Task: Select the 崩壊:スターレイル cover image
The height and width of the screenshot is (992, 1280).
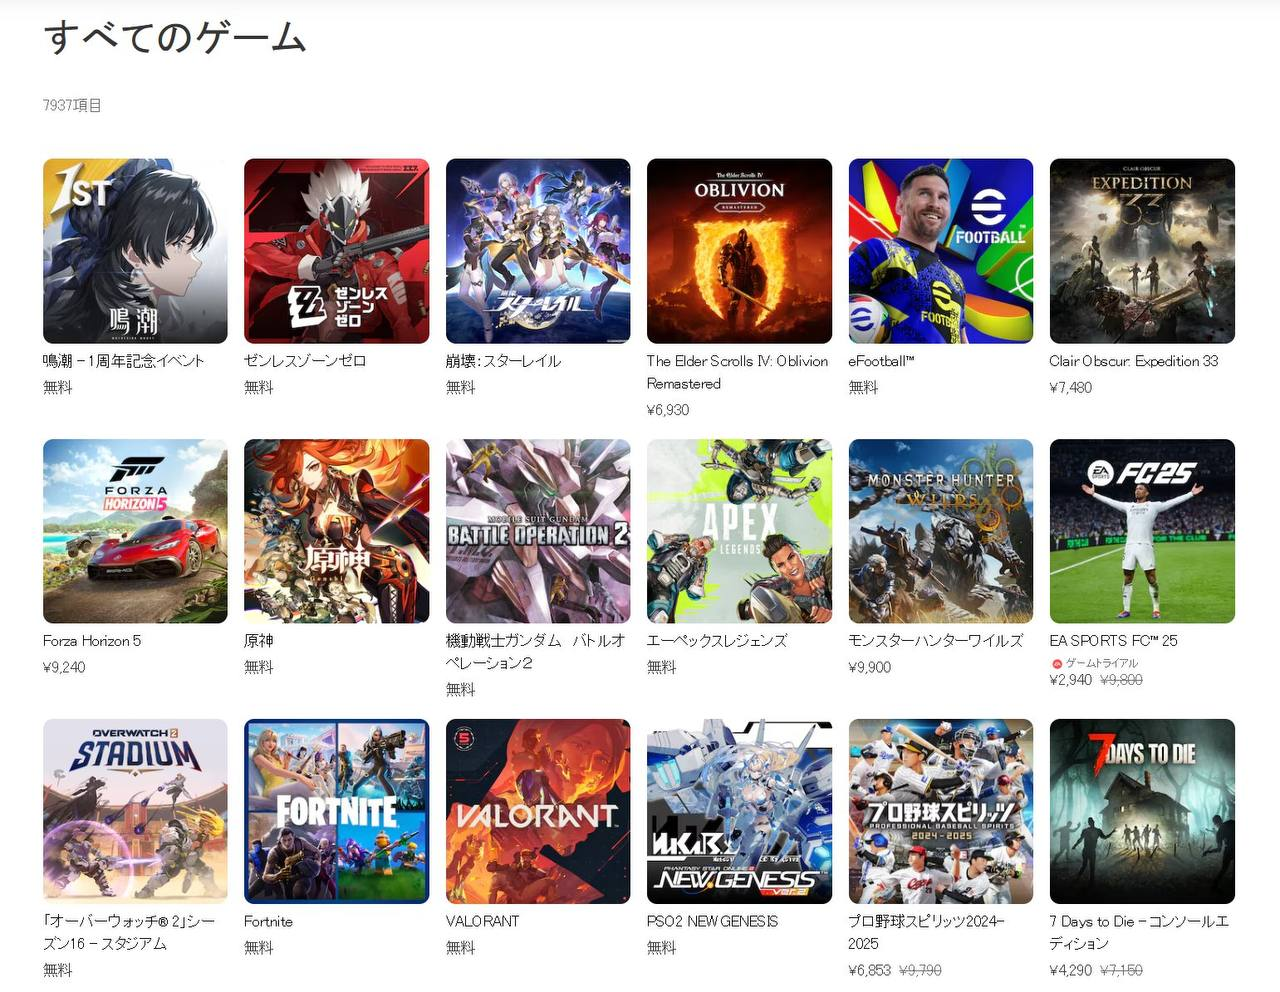Action: (x=538, y=251)
